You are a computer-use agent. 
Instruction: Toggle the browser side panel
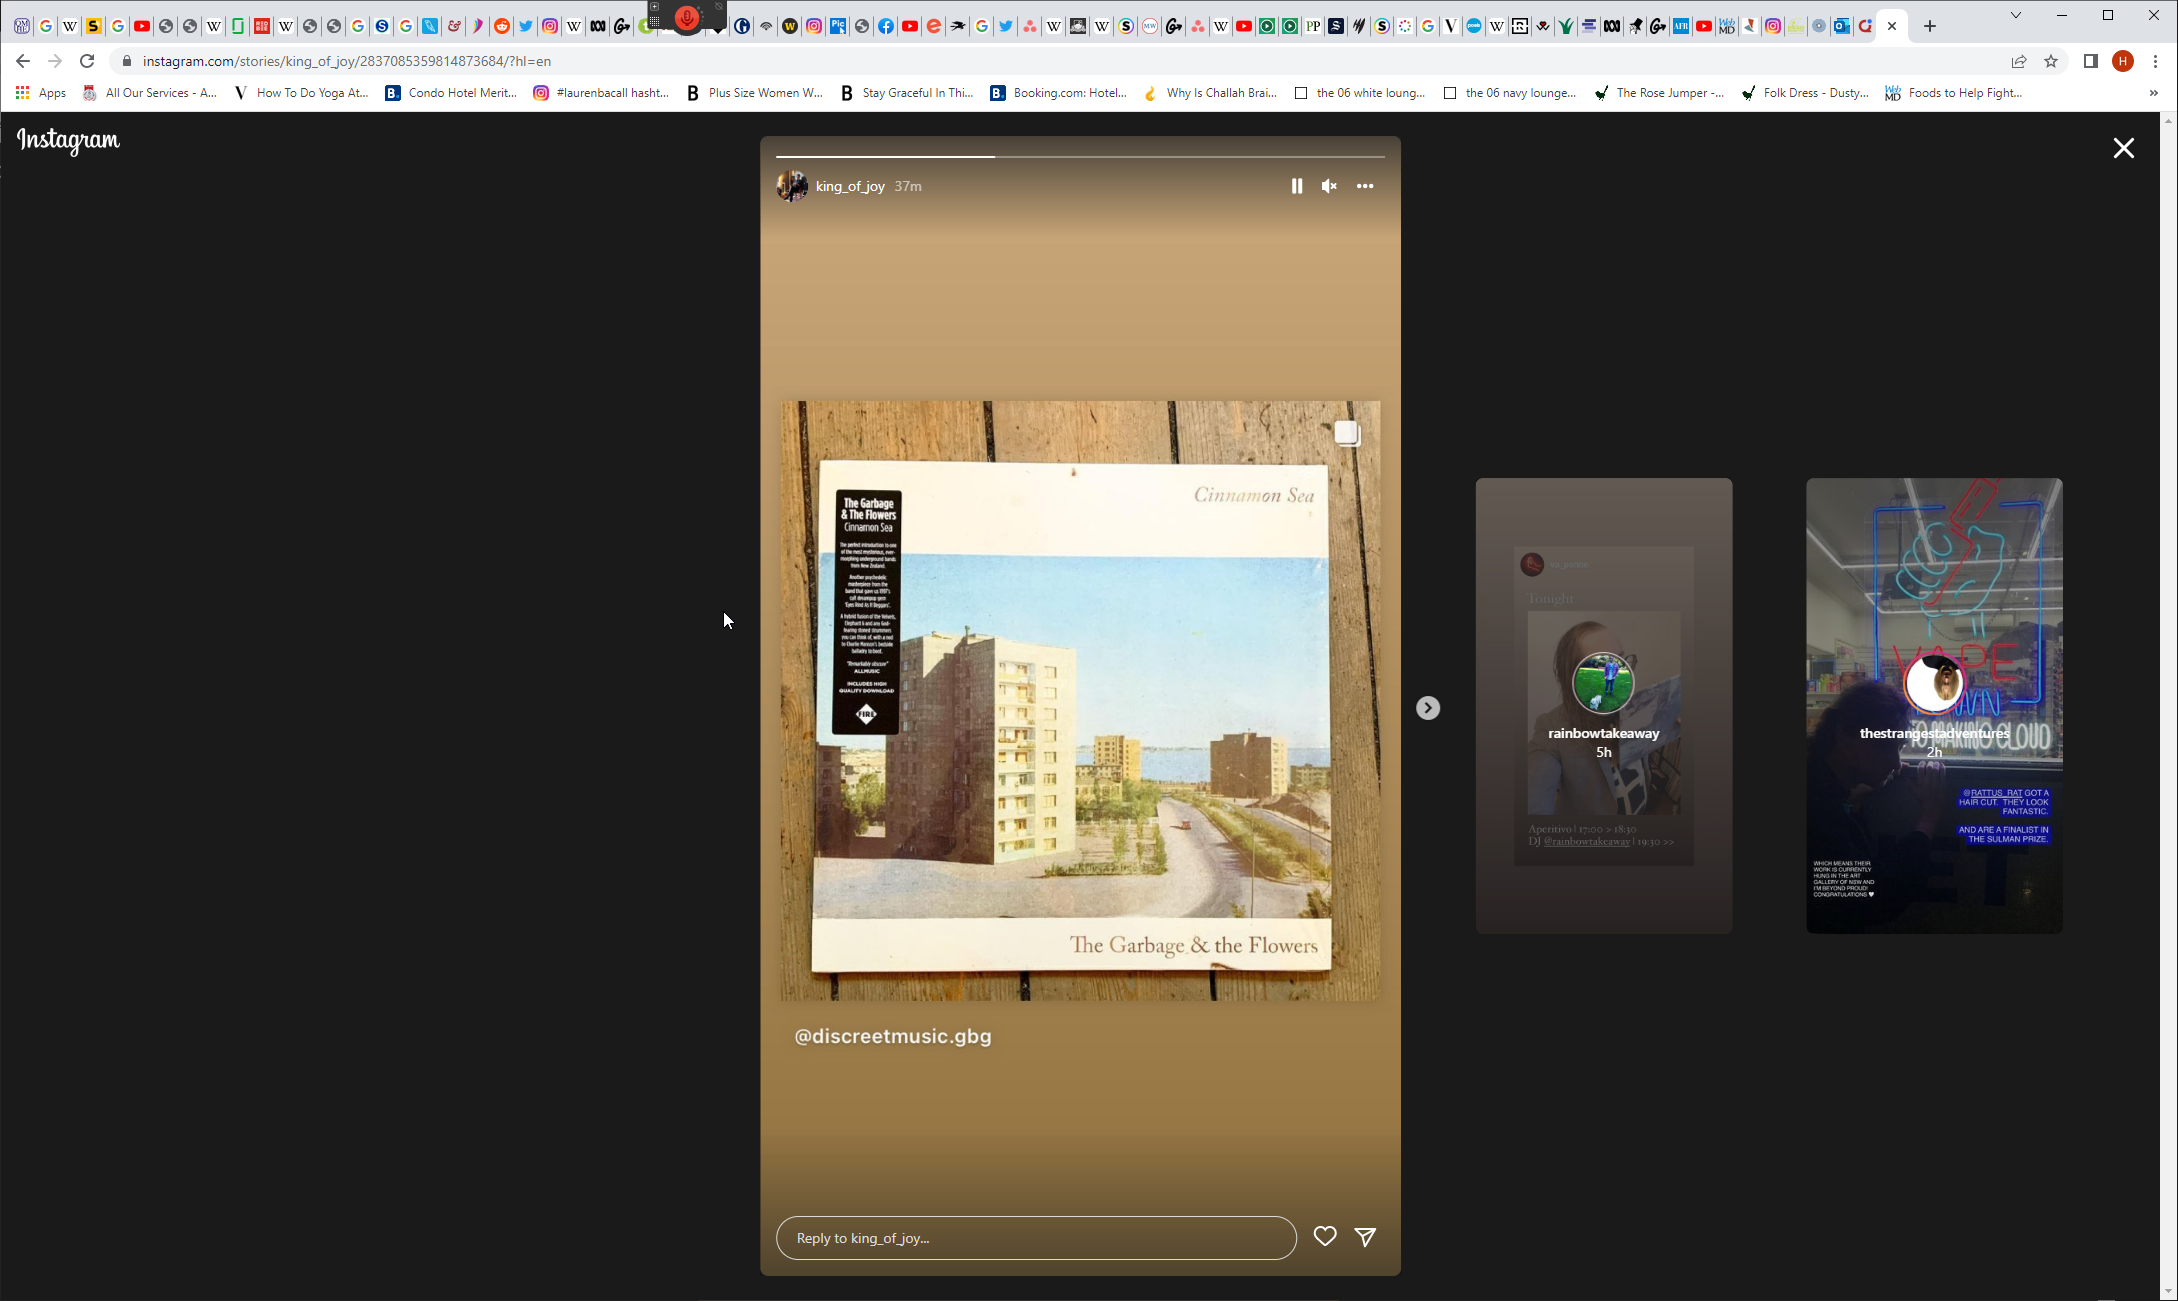[x=2090, y=61]
